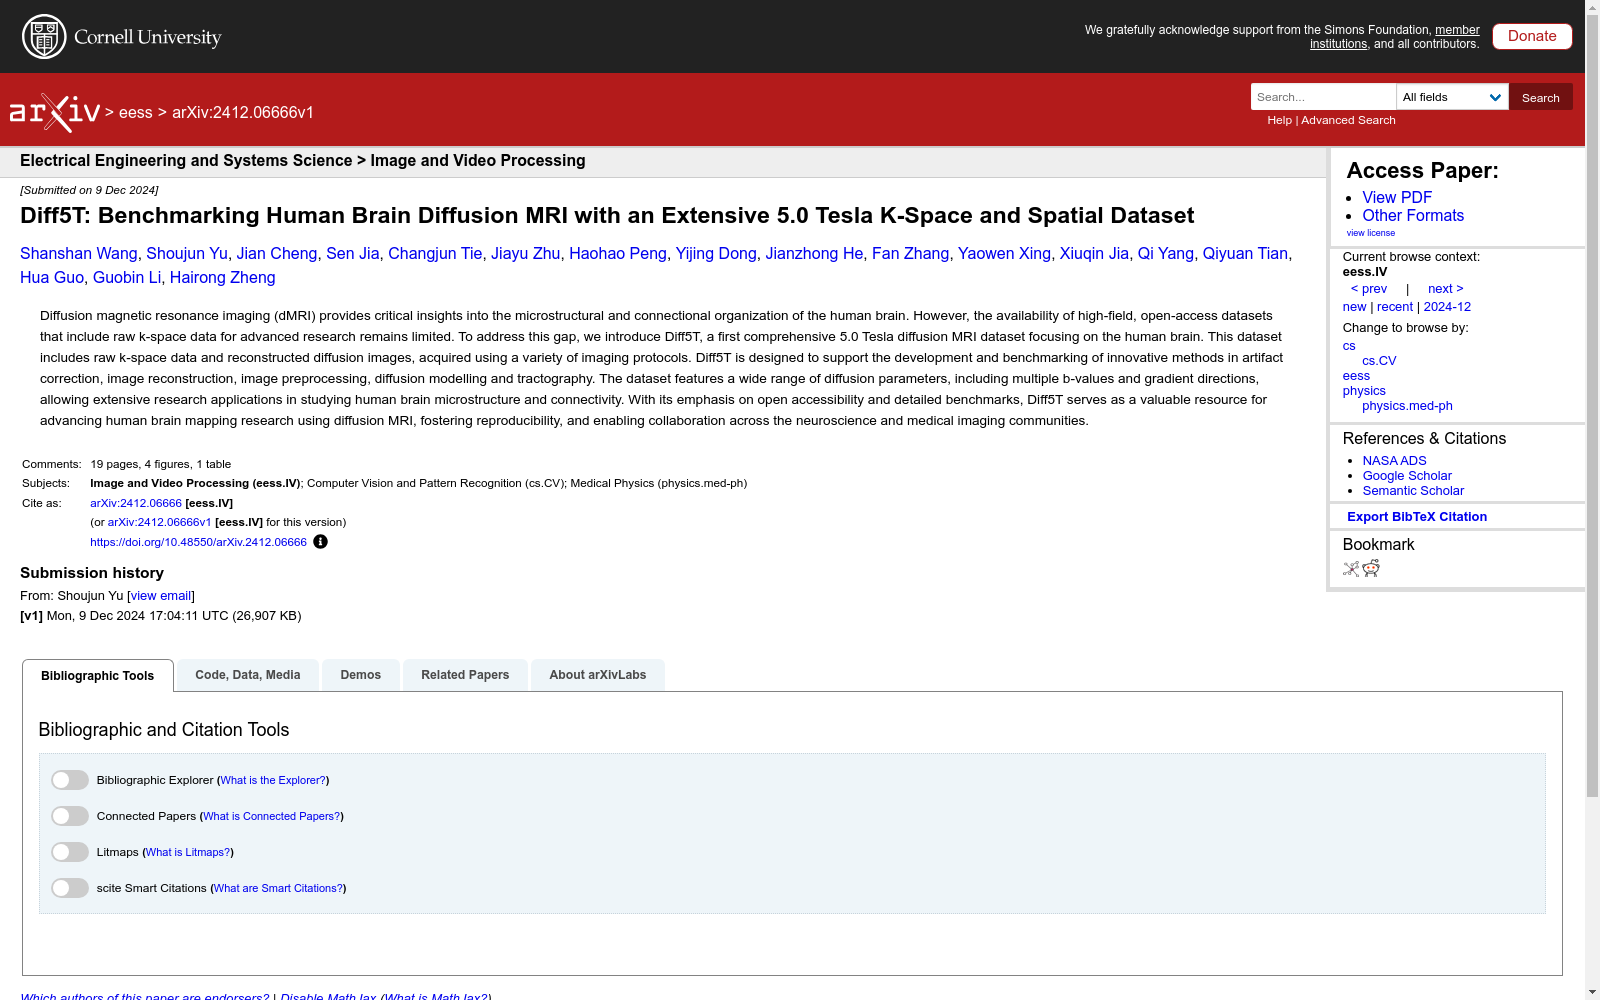Click the Donate button
The height and width of the screenshot is (1000, 1600).
tap(1532, 36)
